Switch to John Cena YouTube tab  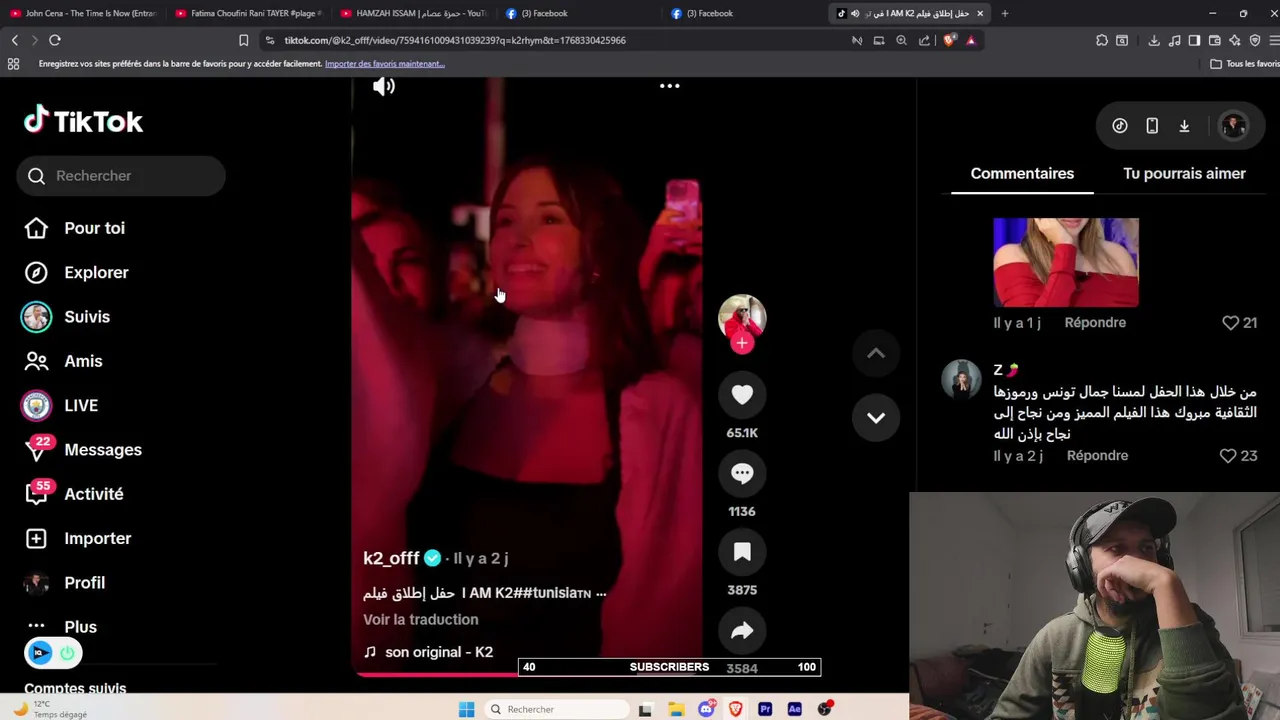tap(83, 13)
